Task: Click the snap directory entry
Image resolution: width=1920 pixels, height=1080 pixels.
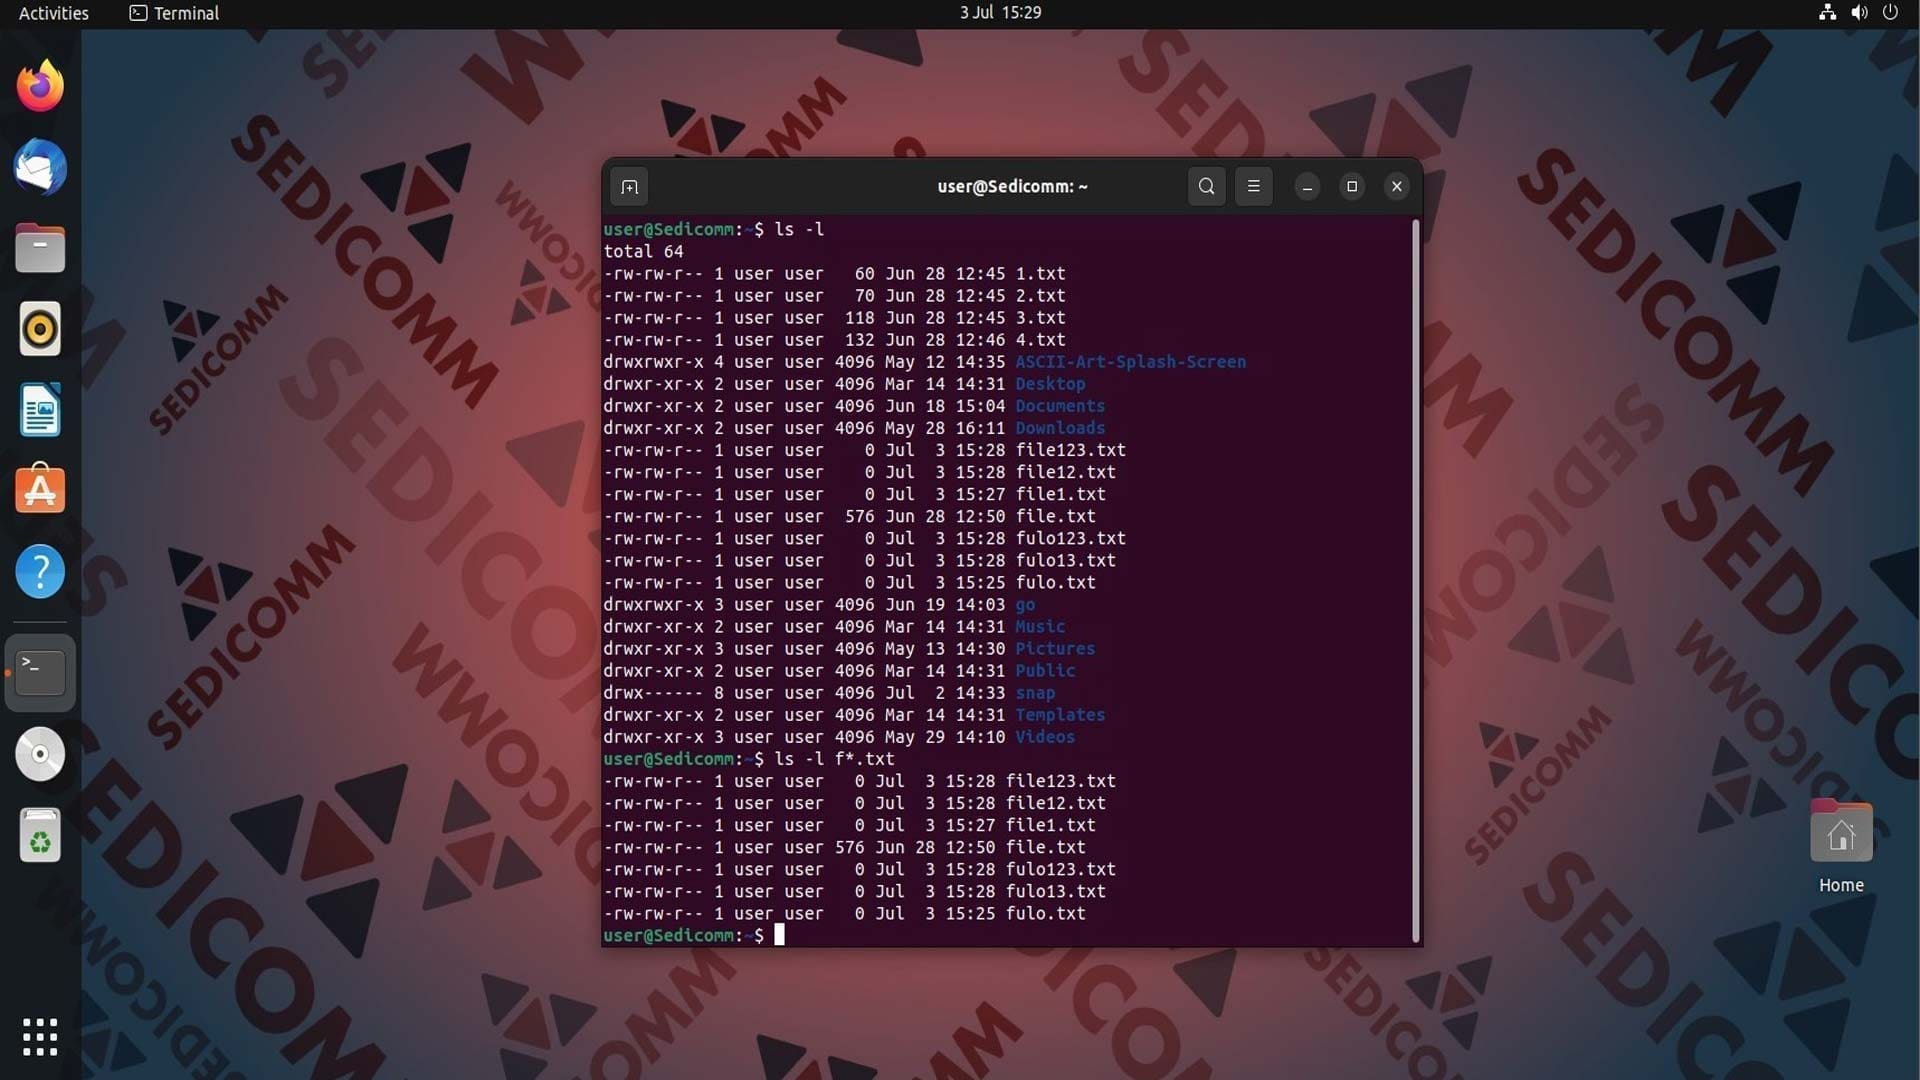Action: click(1035, 693)
